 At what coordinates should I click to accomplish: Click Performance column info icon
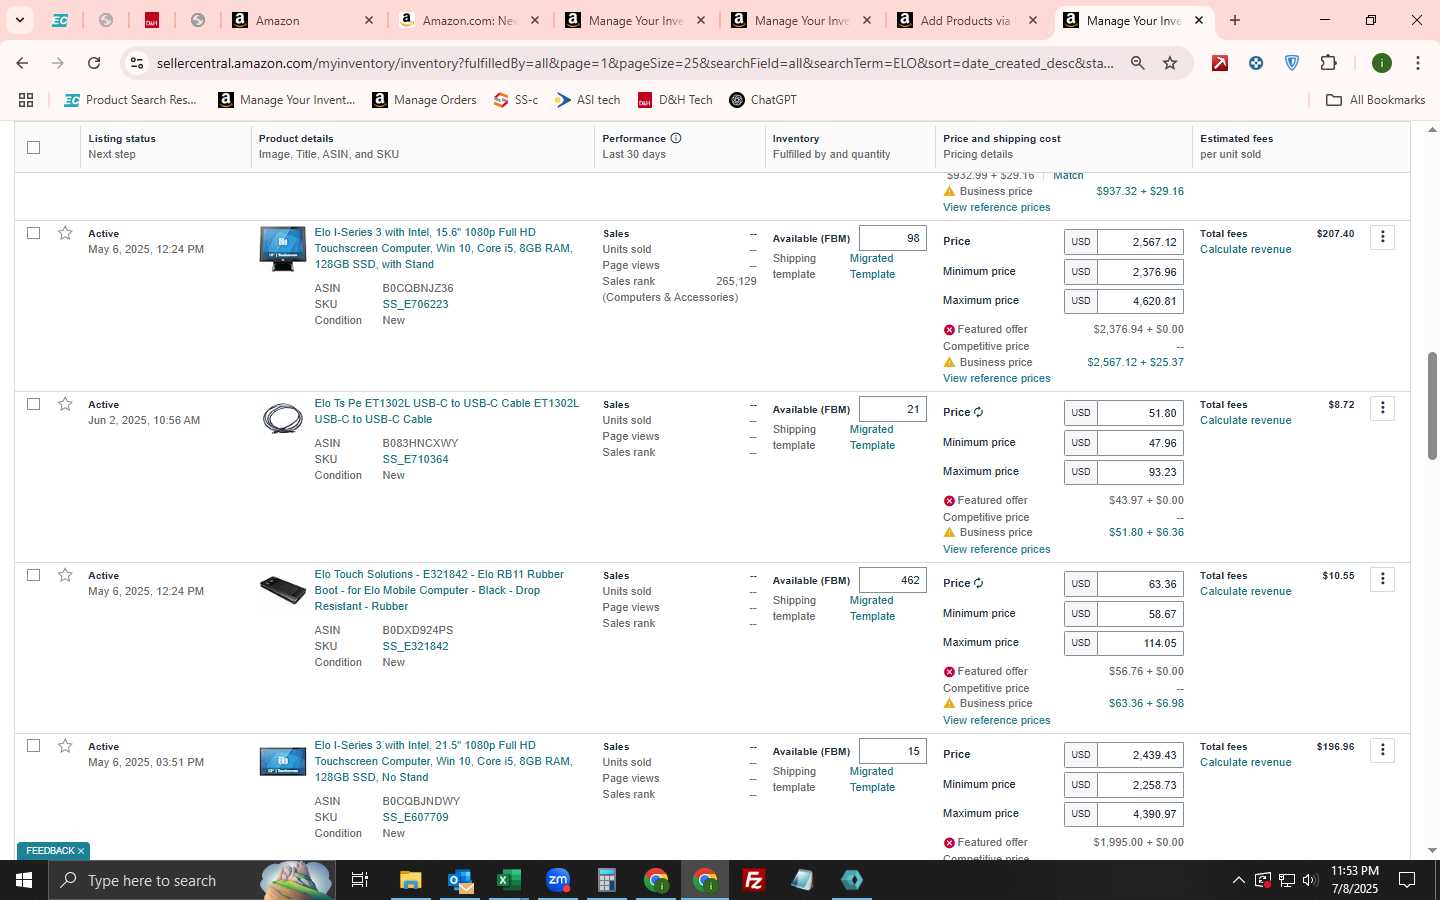coord(676,138)
